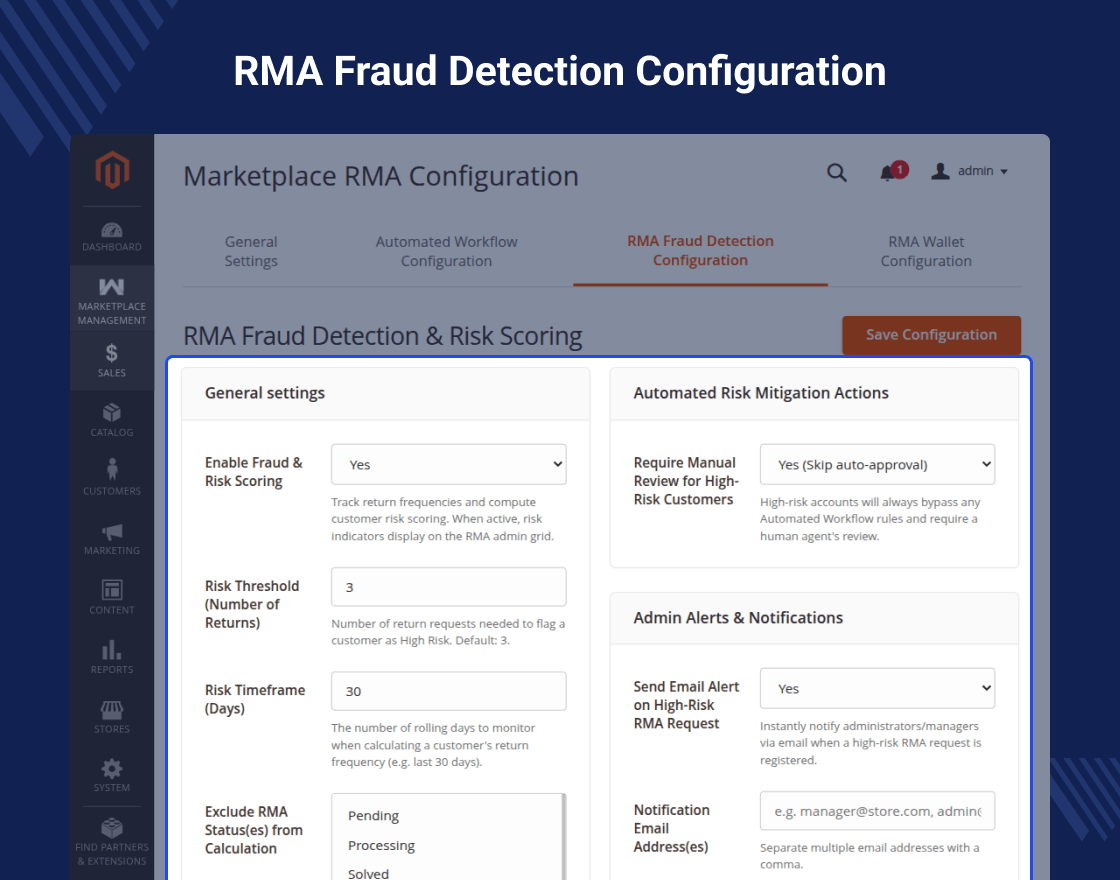Select Pending in exclude status list
Image resolution: width=1120 pixels, height=880 pixels.
point(374,816)
